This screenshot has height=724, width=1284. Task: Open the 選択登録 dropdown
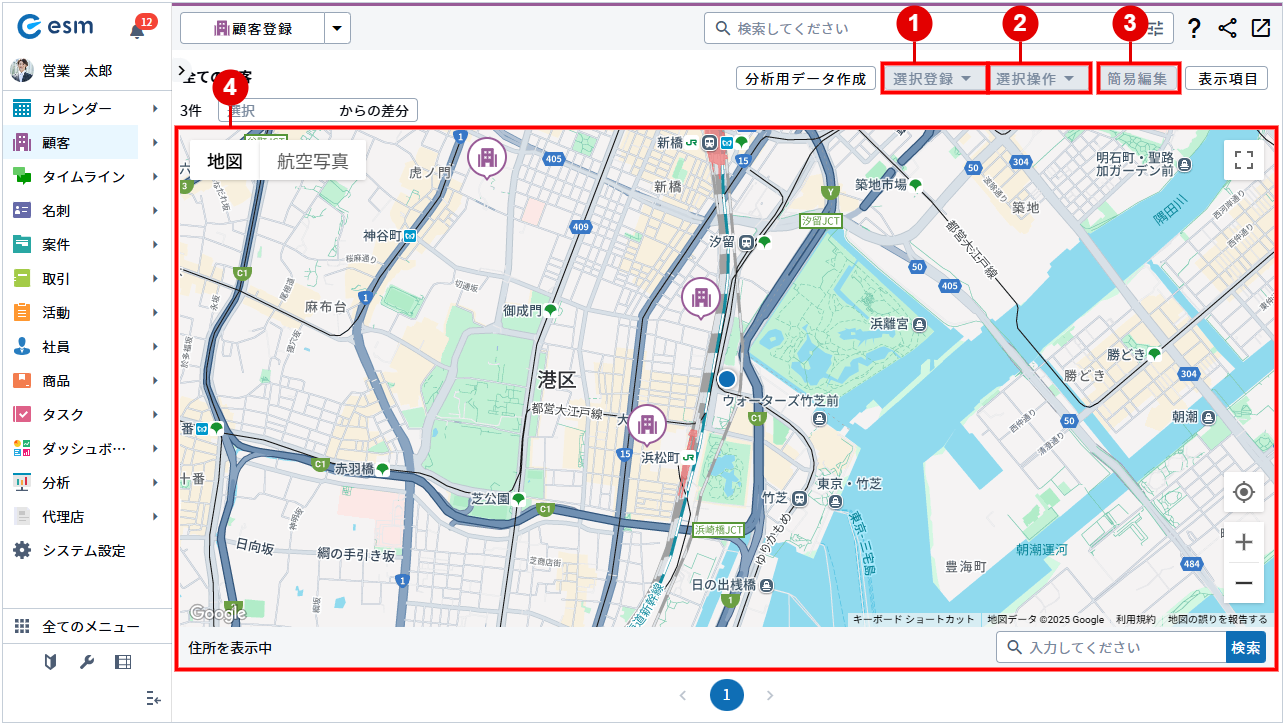933,78
